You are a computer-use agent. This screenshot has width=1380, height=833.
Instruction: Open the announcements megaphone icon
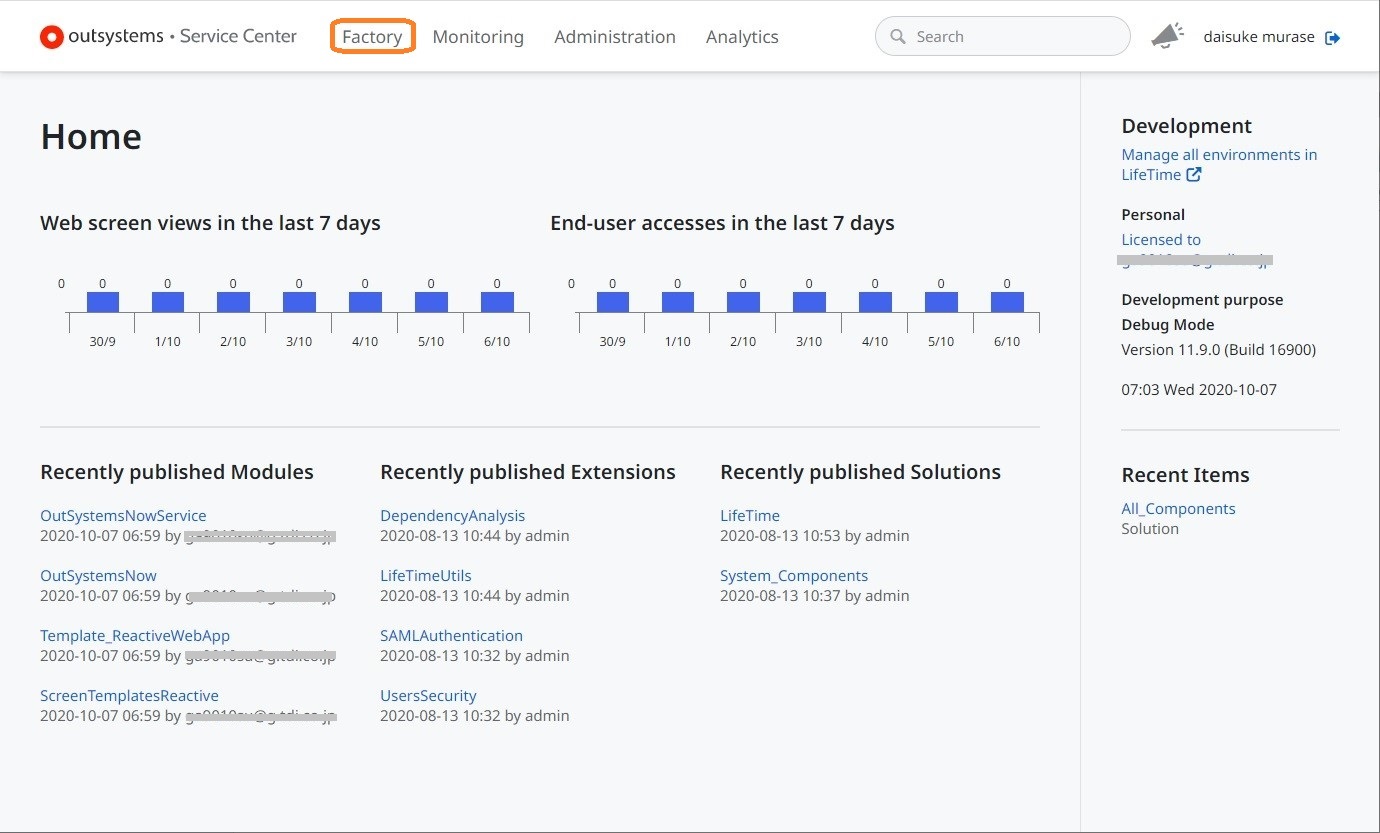[x=1166, y=37]
